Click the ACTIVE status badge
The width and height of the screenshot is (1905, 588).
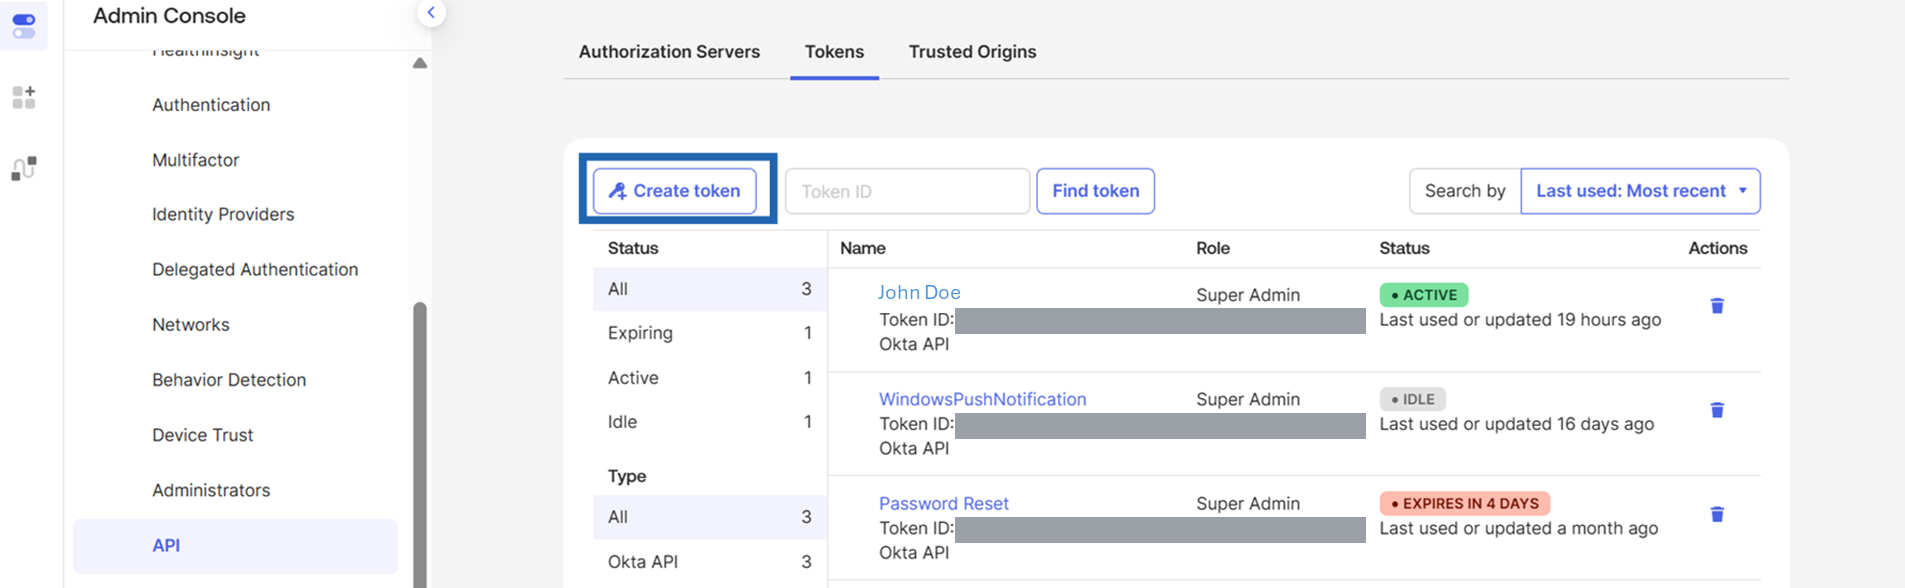(1424, 295)
